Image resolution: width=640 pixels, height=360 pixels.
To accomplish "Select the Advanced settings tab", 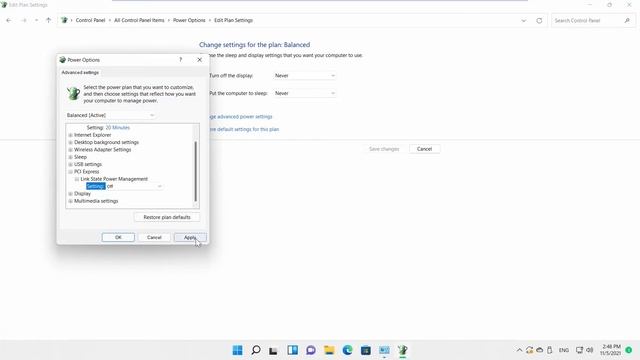I will (80, 72).
